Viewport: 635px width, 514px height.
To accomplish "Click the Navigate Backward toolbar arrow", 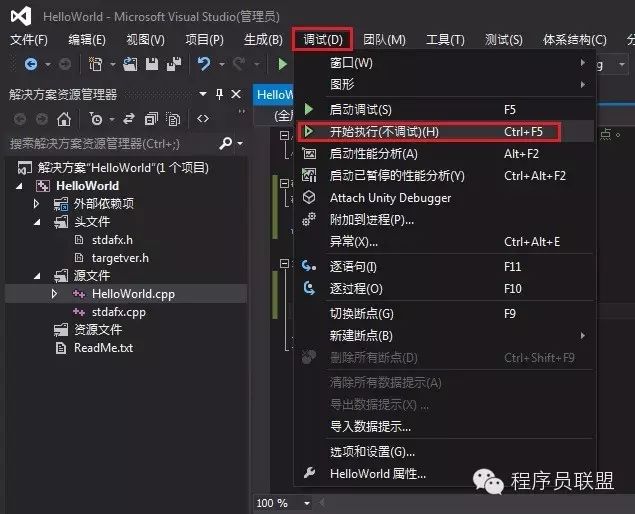I will [x=31, y=64].
